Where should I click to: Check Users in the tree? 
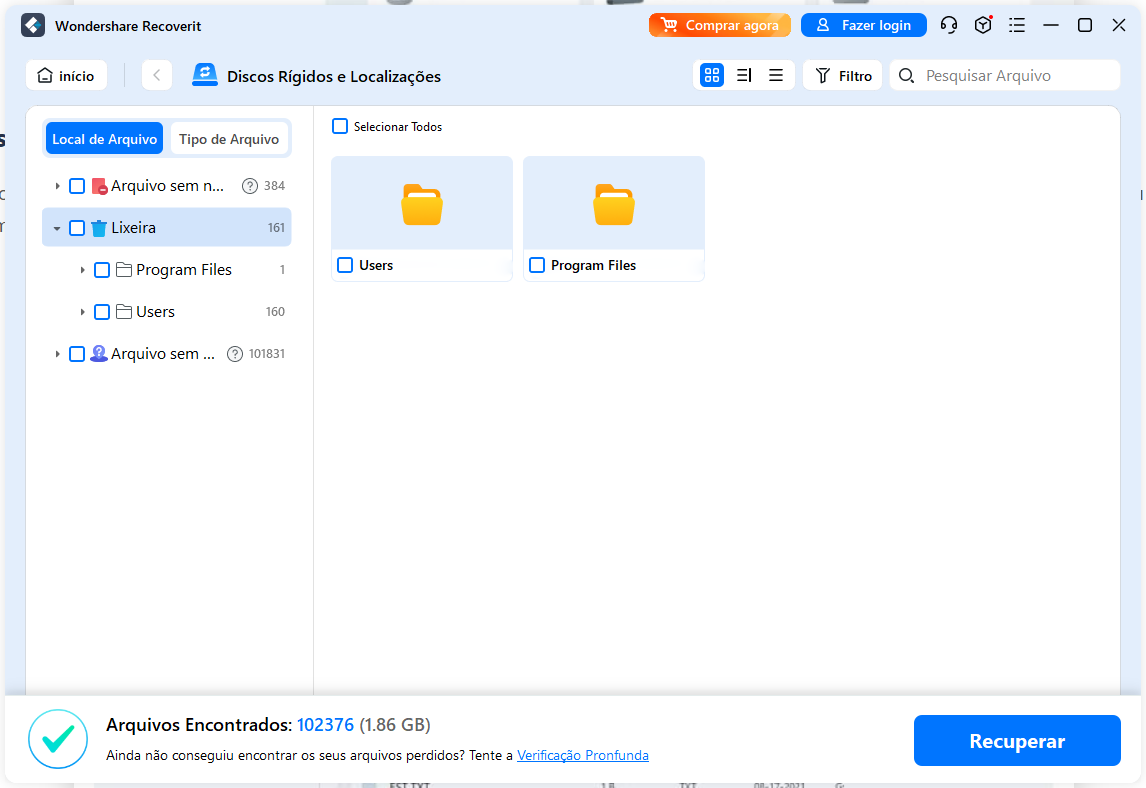[102, 312]
